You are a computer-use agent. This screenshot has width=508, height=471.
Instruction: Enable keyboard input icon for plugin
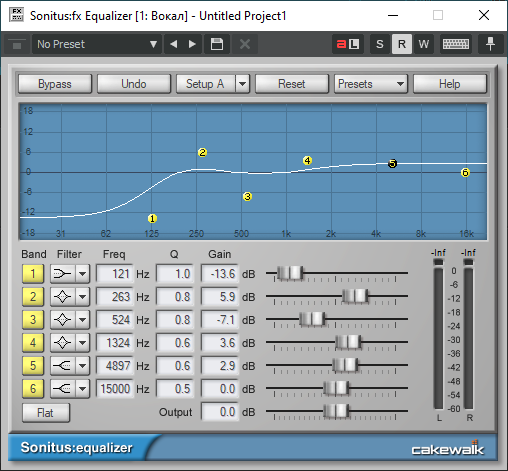point(456,44)
